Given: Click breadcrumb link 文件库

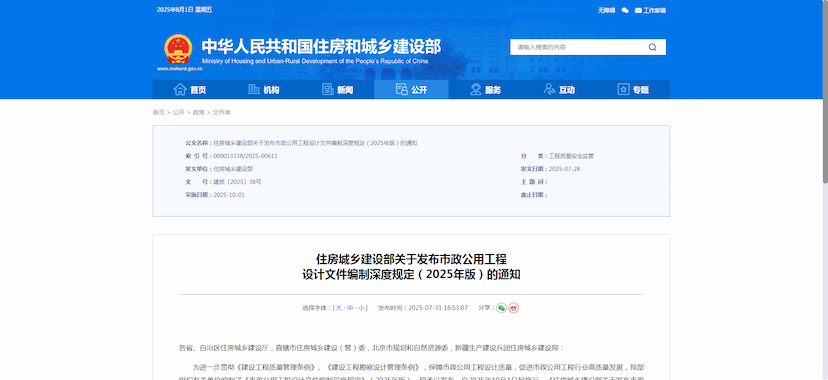Looking at the screenshot, I should coord(222,112).
